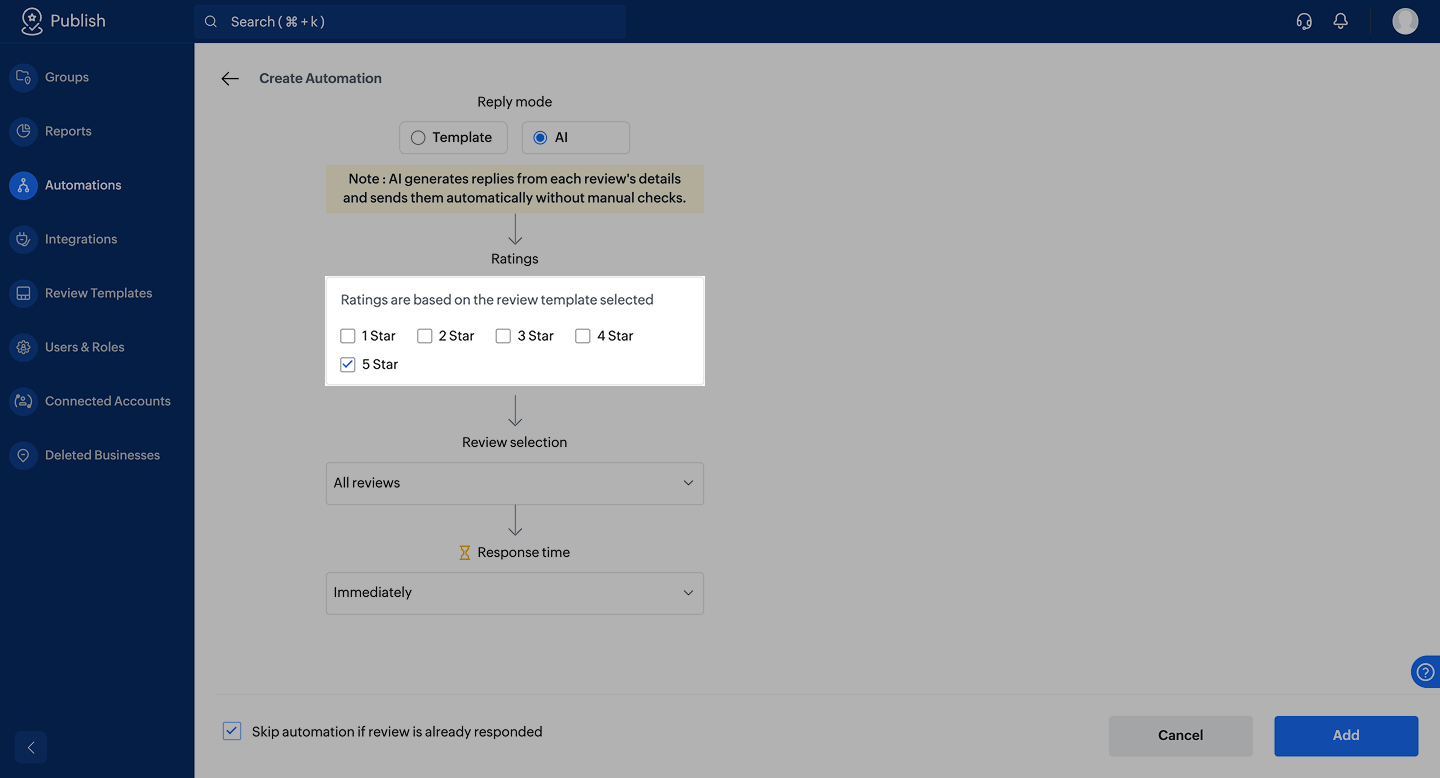The width and height of the screenshot is (1440, 778).
Task: Open the Deleted Businesses menu item
Action: pyautogui.click(x=102, y=455)
